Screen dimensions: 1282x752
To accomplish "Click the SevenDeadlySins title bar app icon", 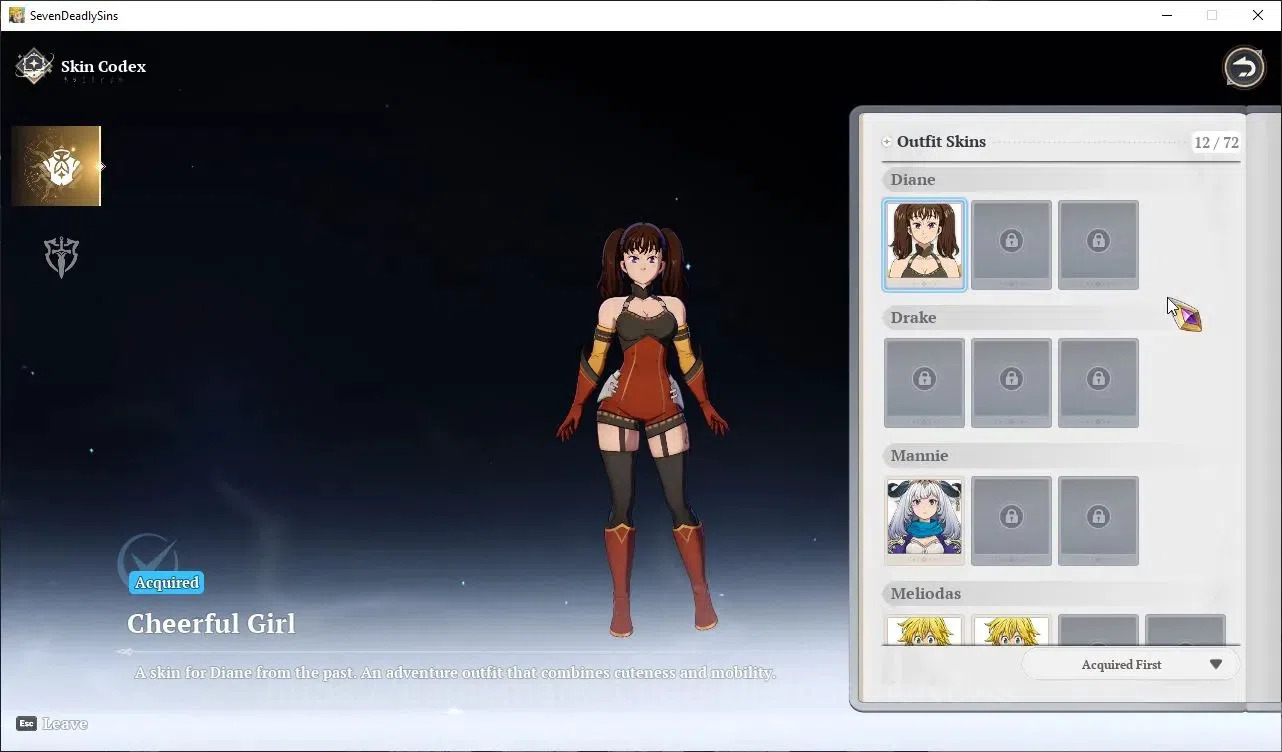I will (x=17, y=15).
